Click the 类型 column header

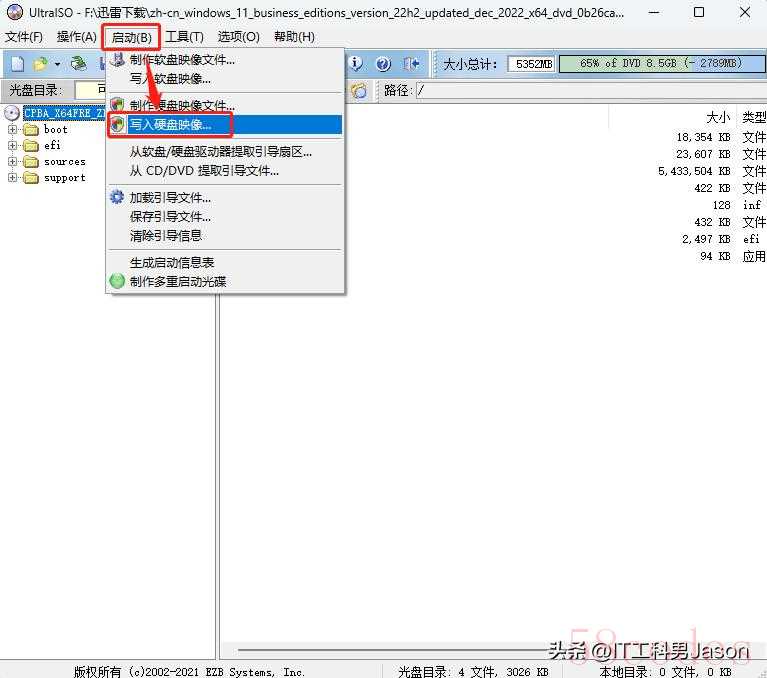(x=754, y=117)
